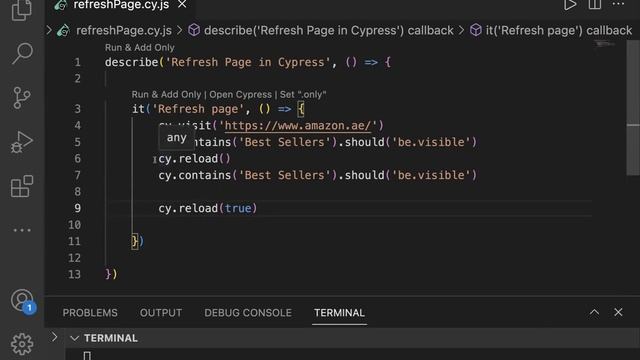Click the it callback cube icon in breadcrumb
The width and height of the screenshot is (640, 360).
(x=476, y=30)
